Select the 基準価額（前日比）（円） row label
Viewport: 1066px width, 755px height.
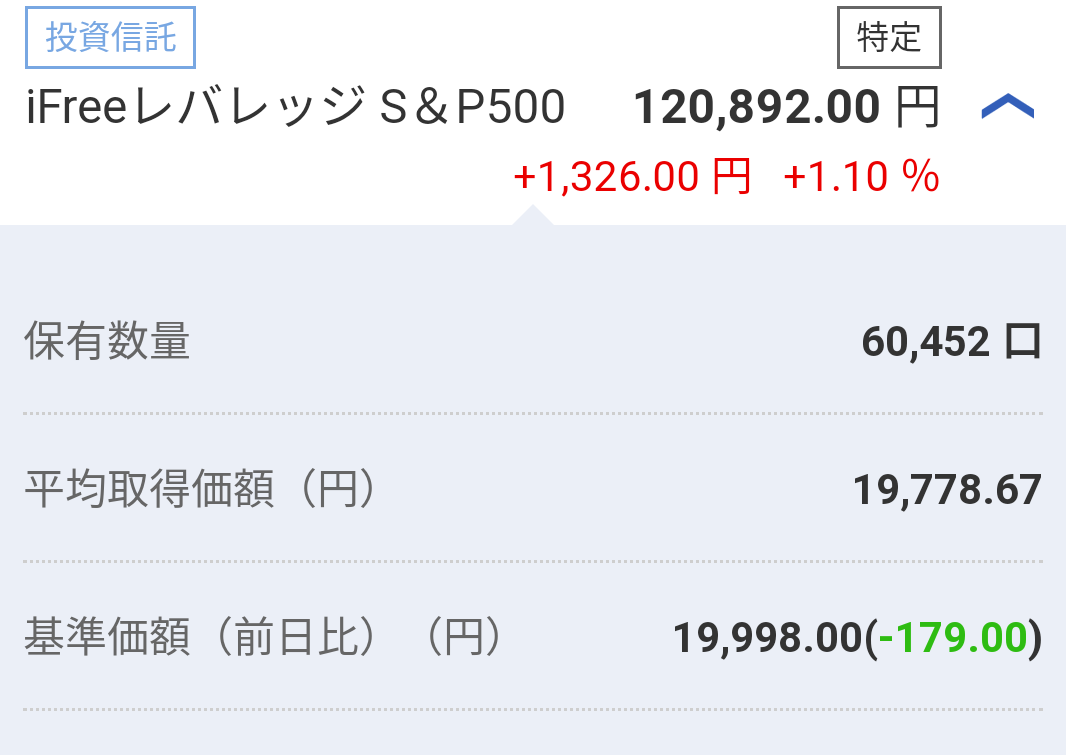pyautogui.click(x=264, y=637)
